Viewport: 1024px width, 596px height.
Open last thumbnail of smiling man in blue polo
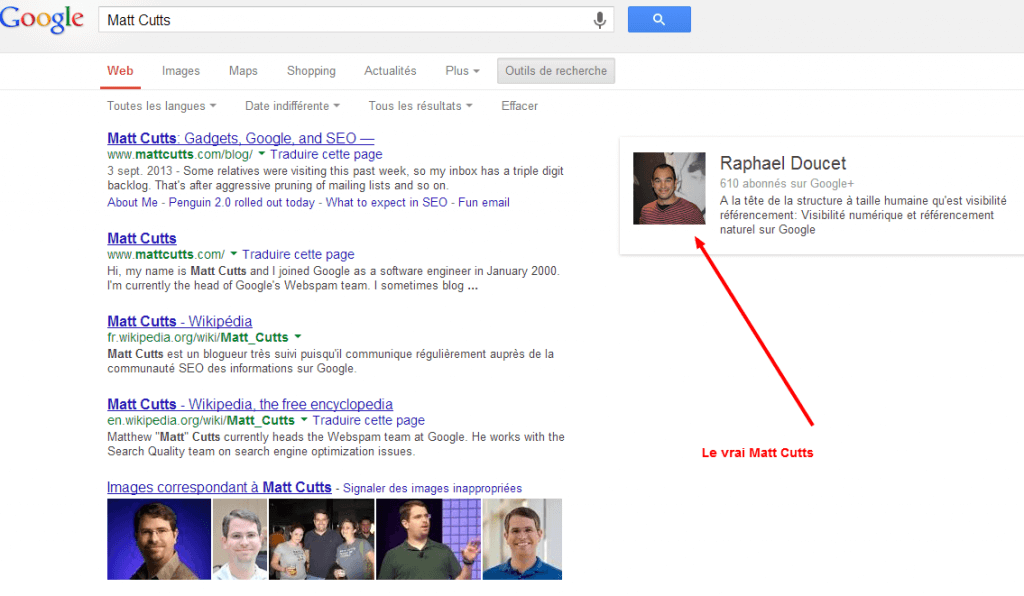click(522, 539)
